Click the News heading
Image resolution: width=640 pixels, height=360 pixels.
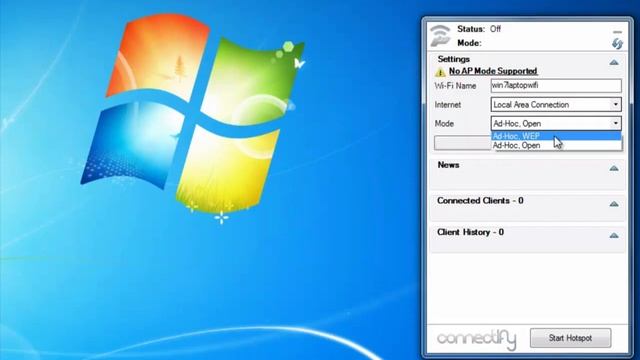(x=448, y=165)
